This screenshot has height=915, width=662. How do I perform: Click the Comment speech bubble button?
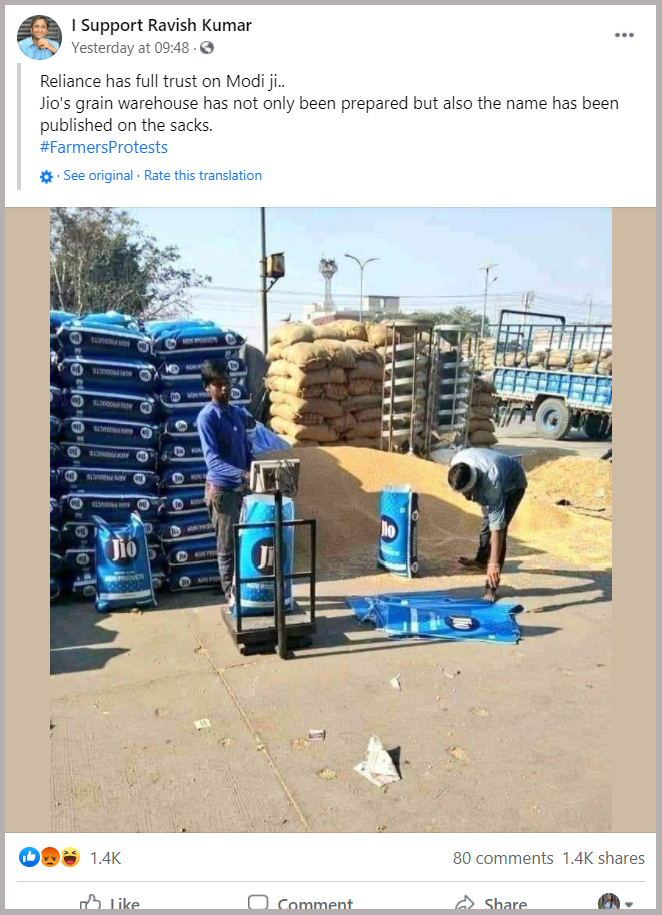pyautogui.click(x=301, y=903)
